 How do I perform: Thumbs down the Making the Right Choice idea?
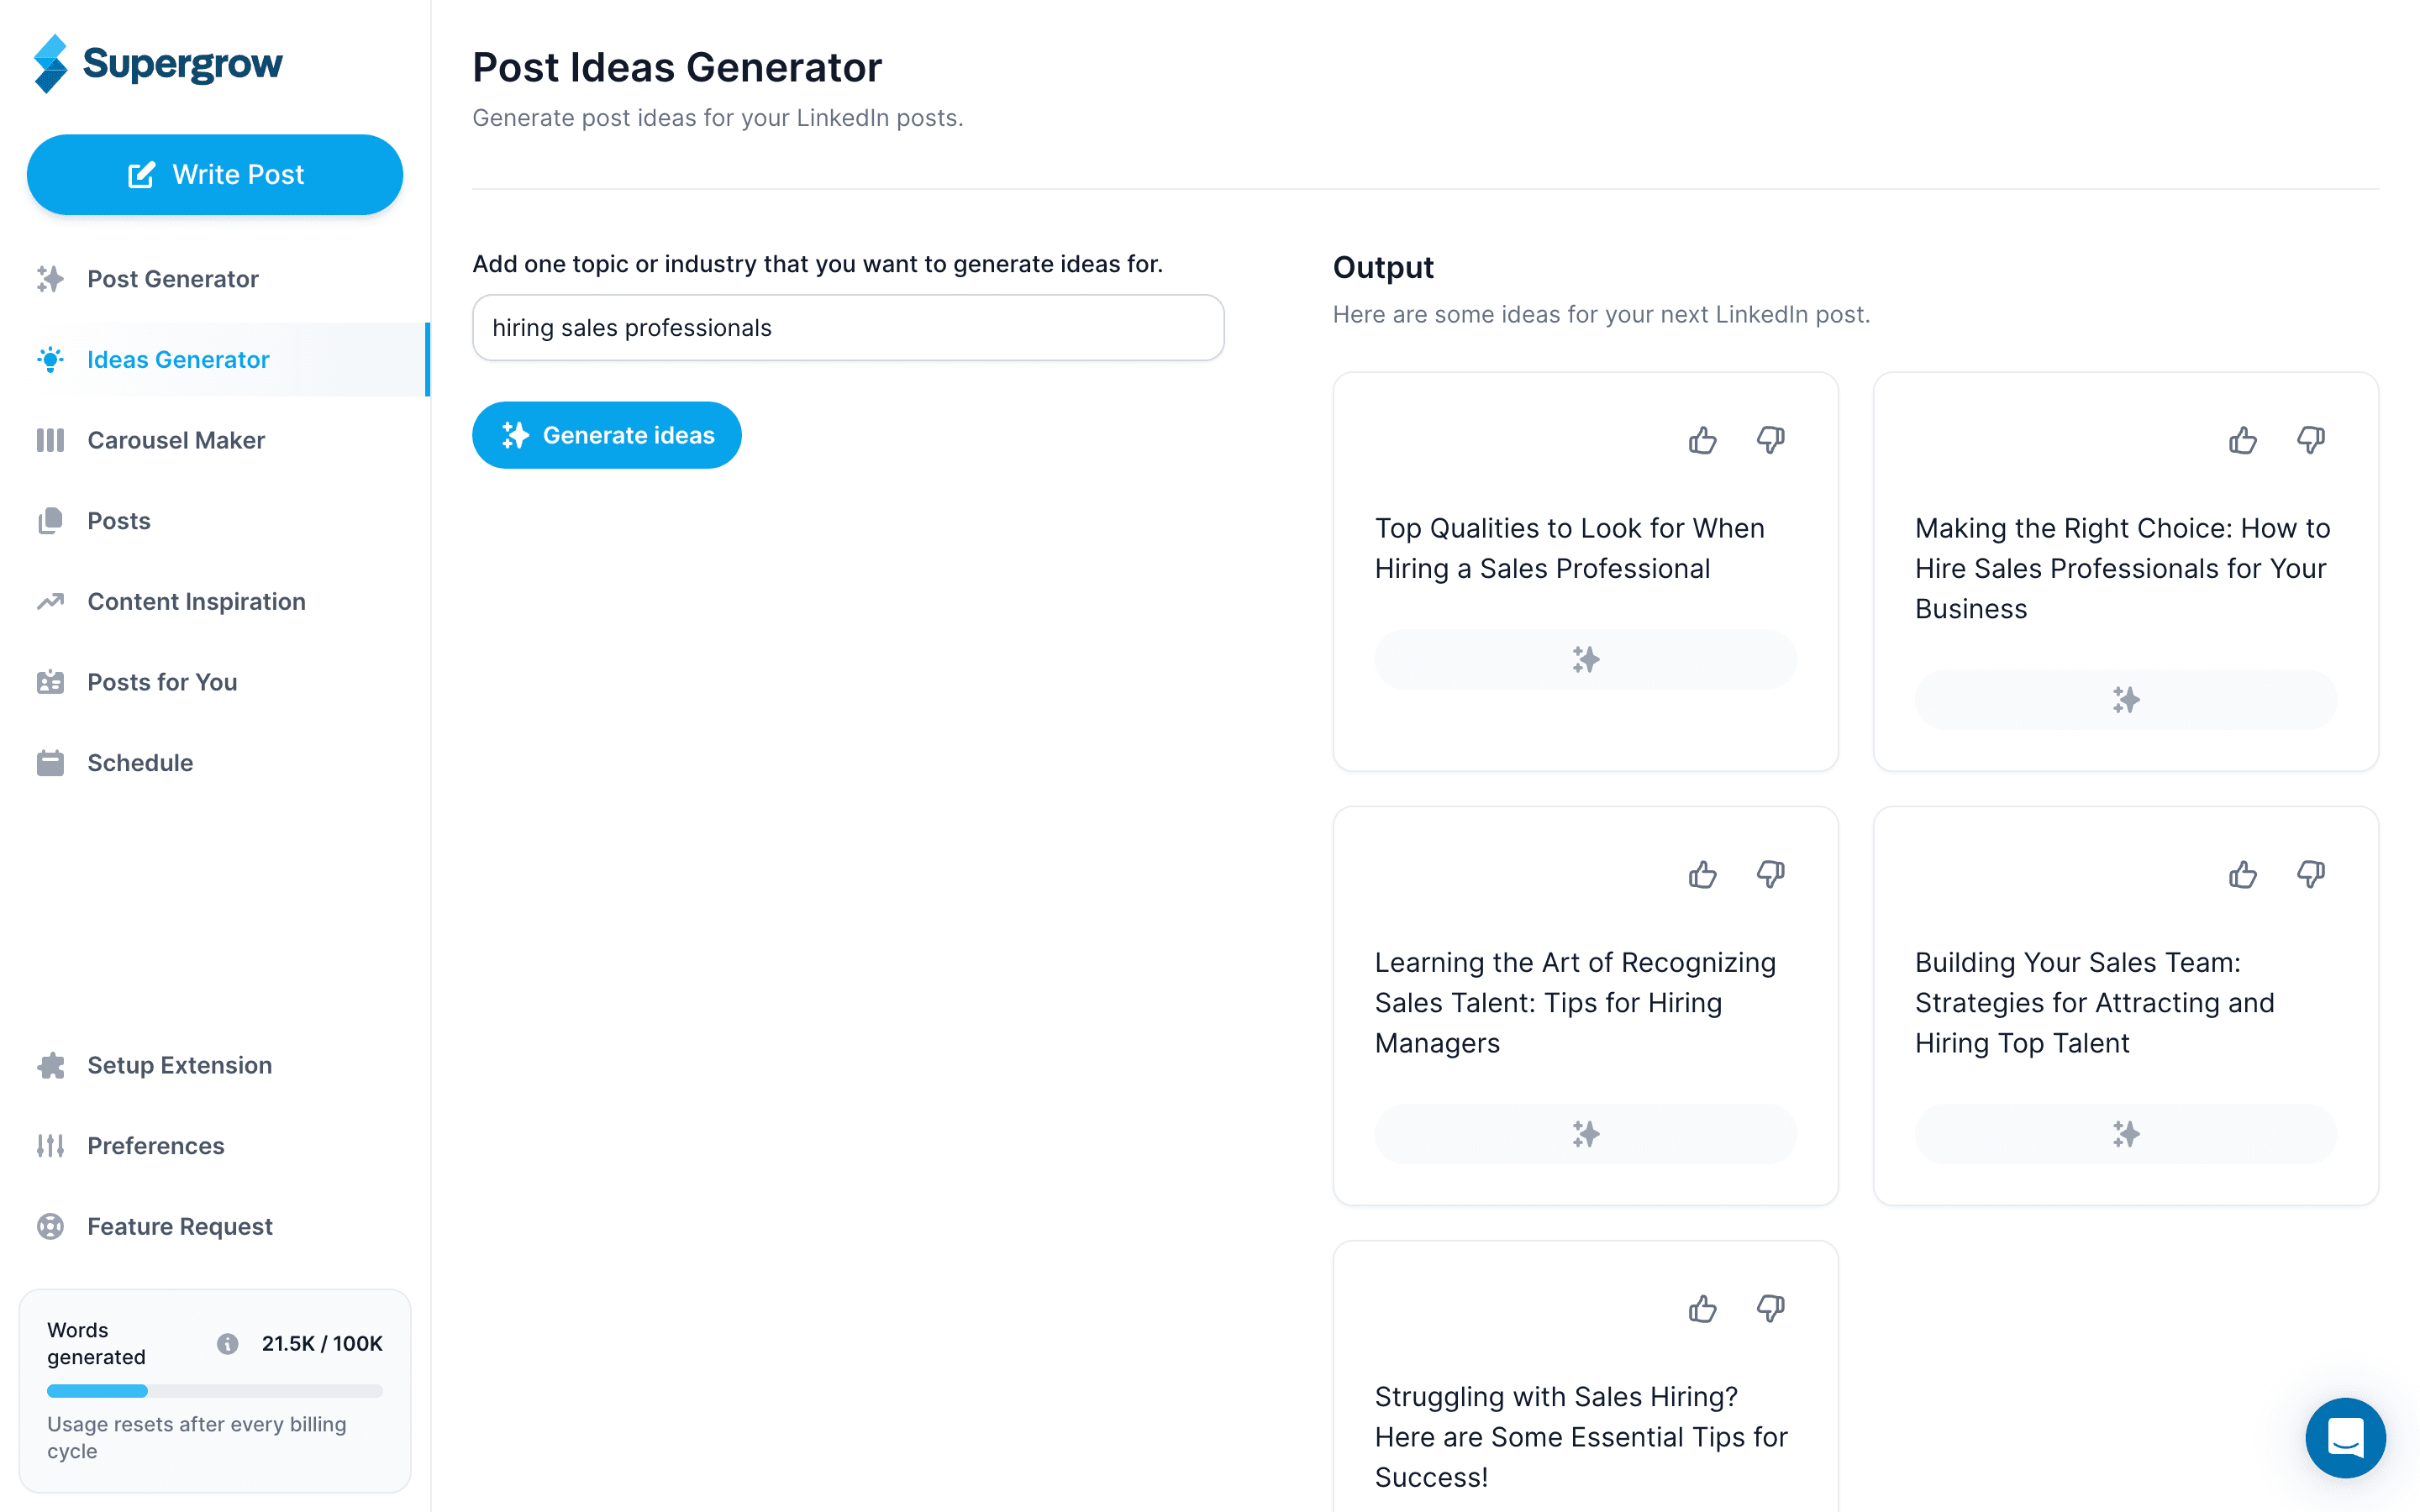[2310, 440]
